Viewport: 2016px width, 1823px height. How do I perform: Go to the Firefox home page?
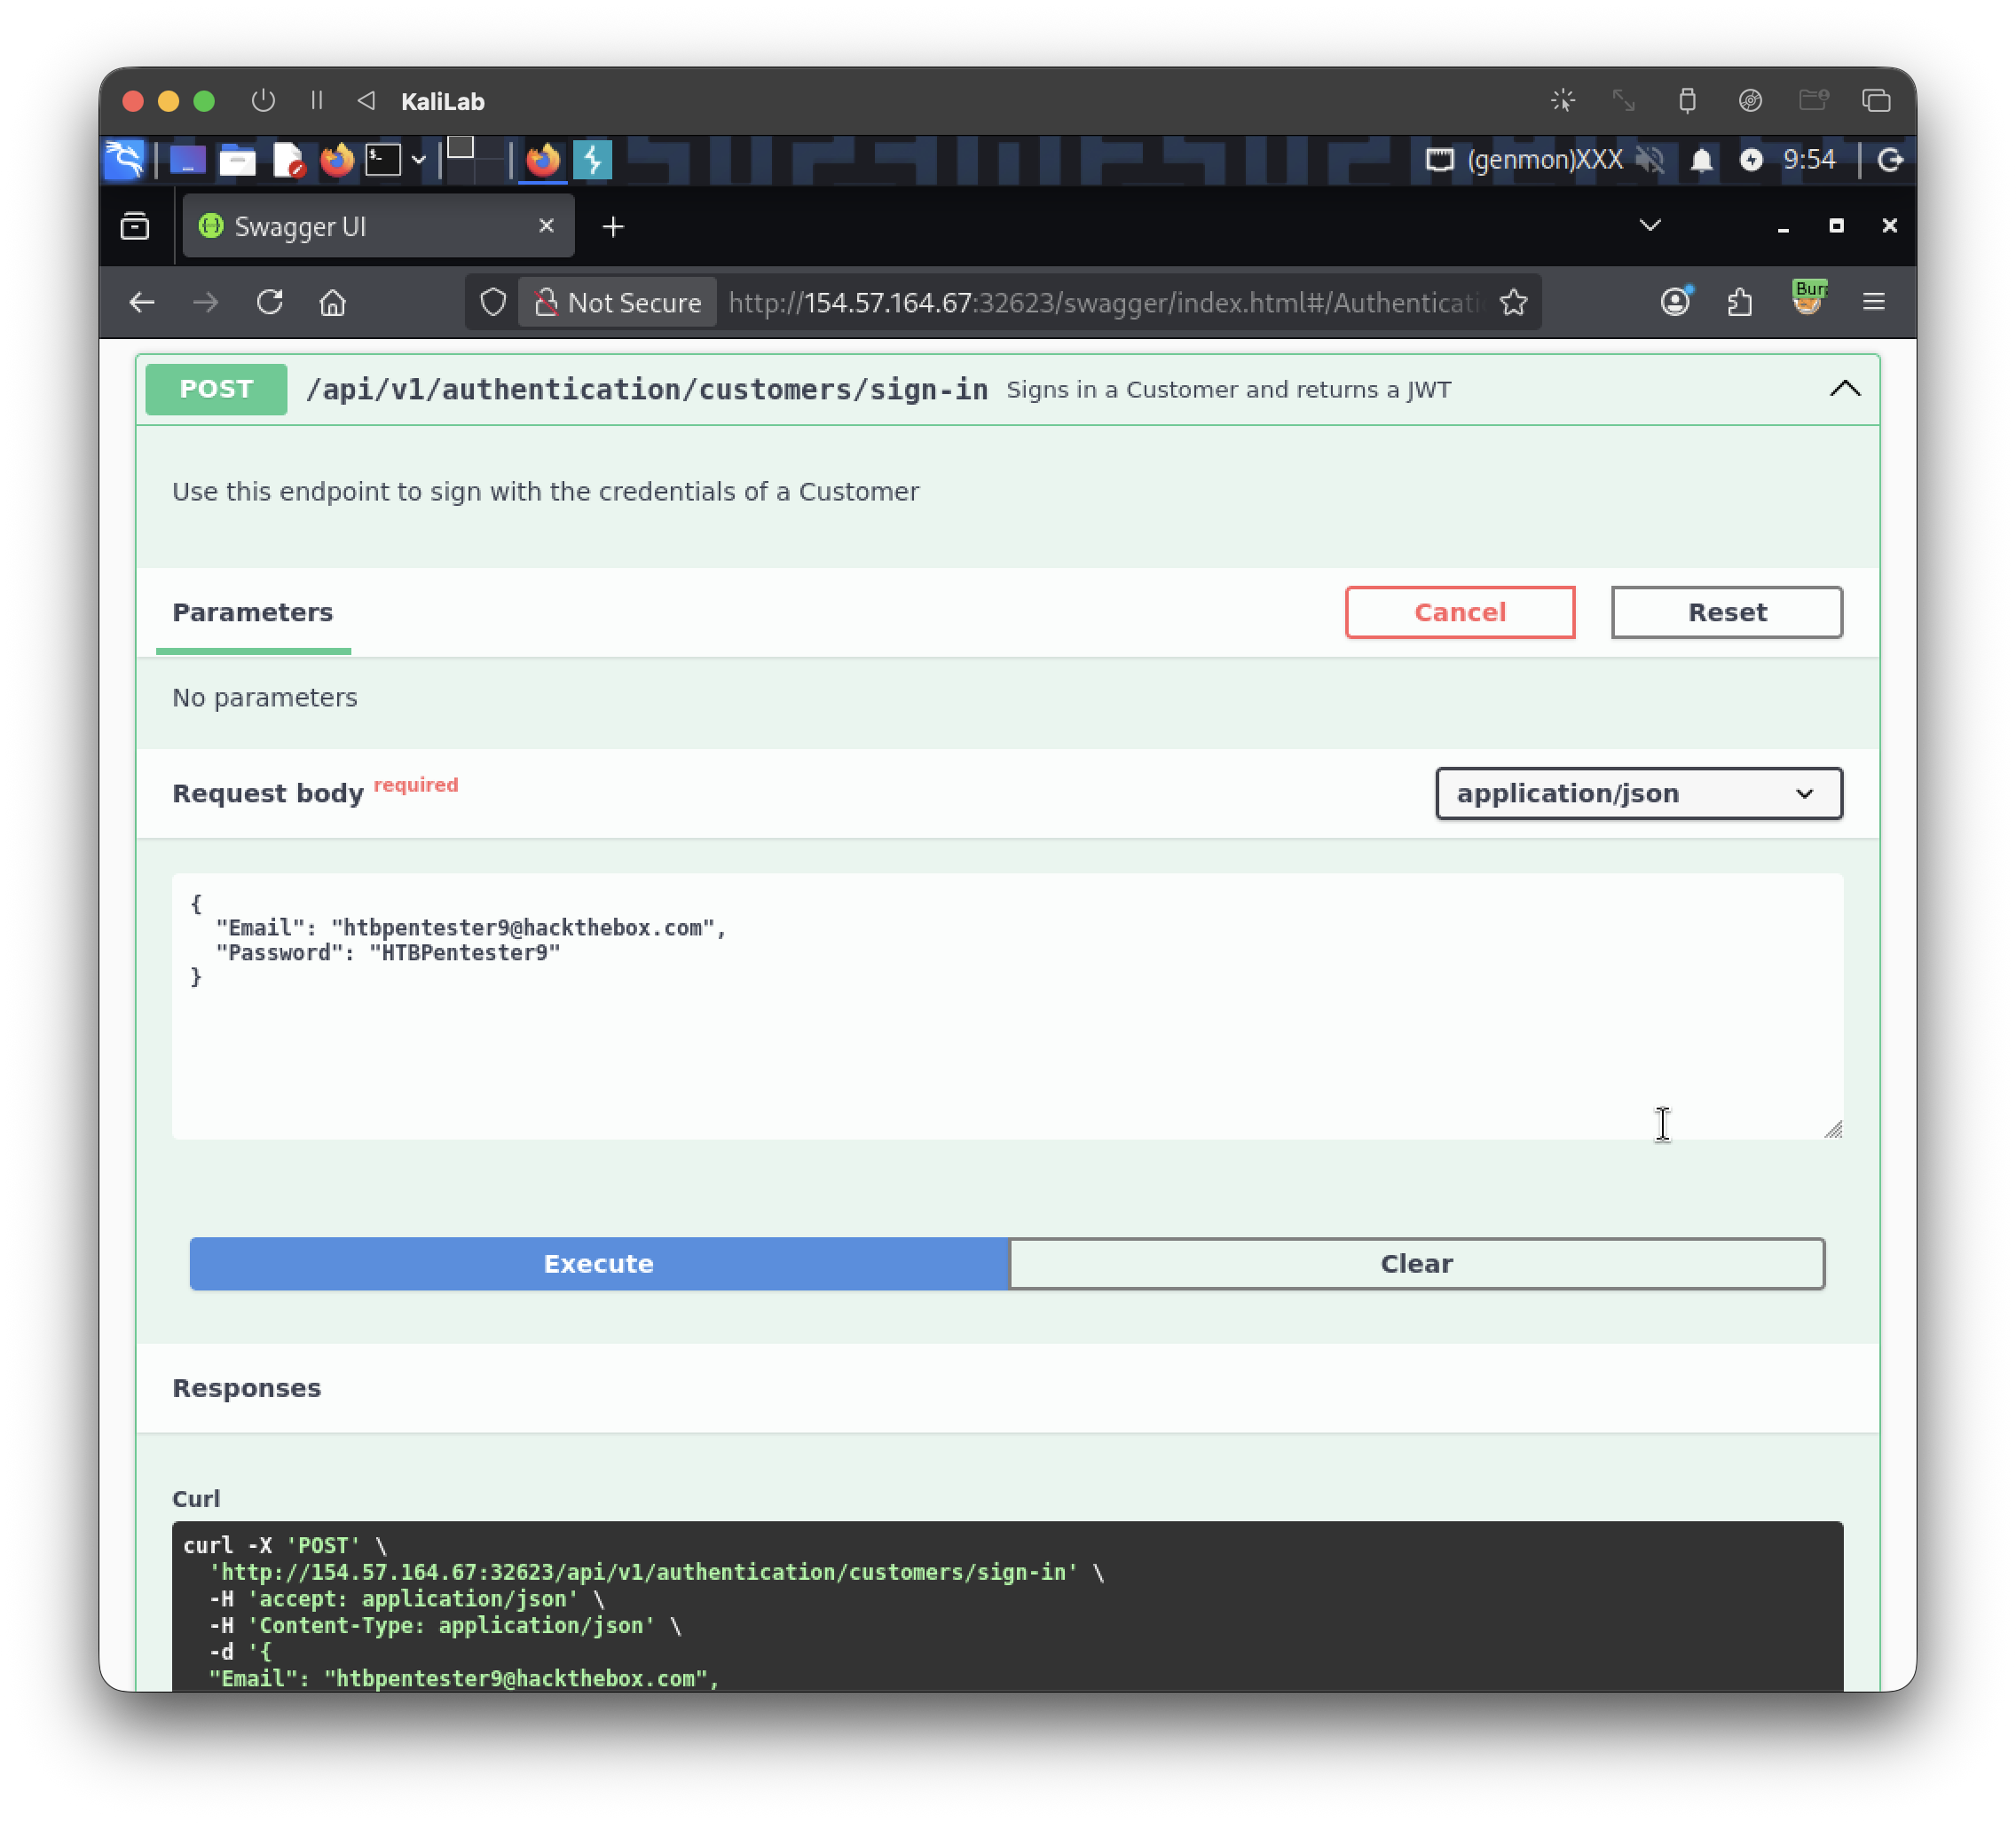pyautogui.click(x=333, y=302)
